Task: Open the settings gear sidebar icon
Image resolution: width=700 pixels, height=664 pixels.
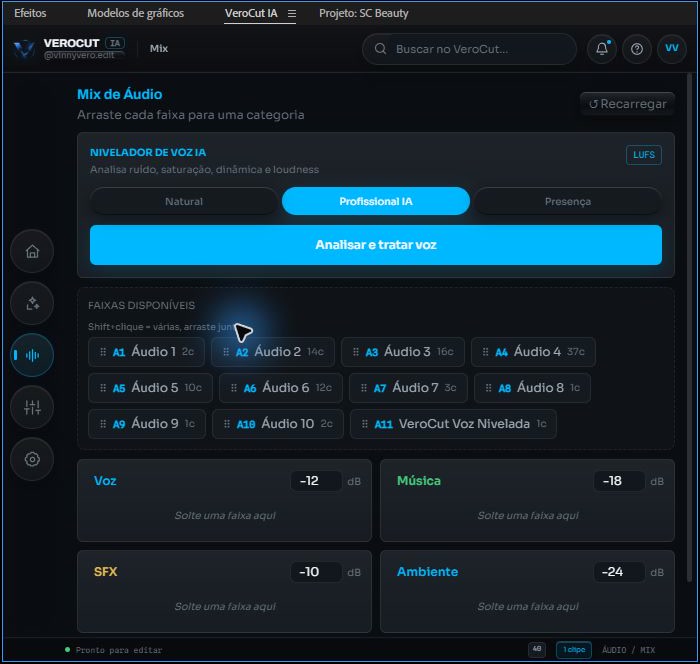Action: [32, 459]
